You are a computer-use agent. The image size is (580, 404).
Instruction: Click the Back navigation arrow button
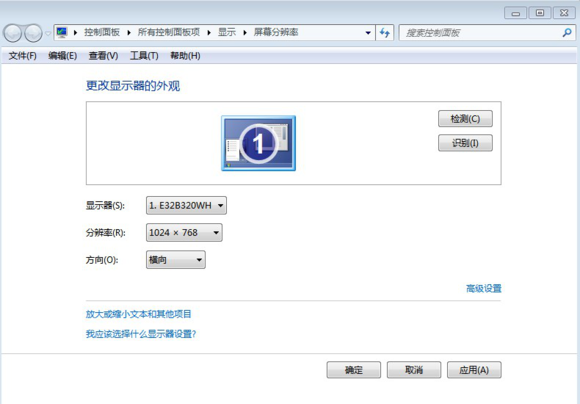[13, 33]
